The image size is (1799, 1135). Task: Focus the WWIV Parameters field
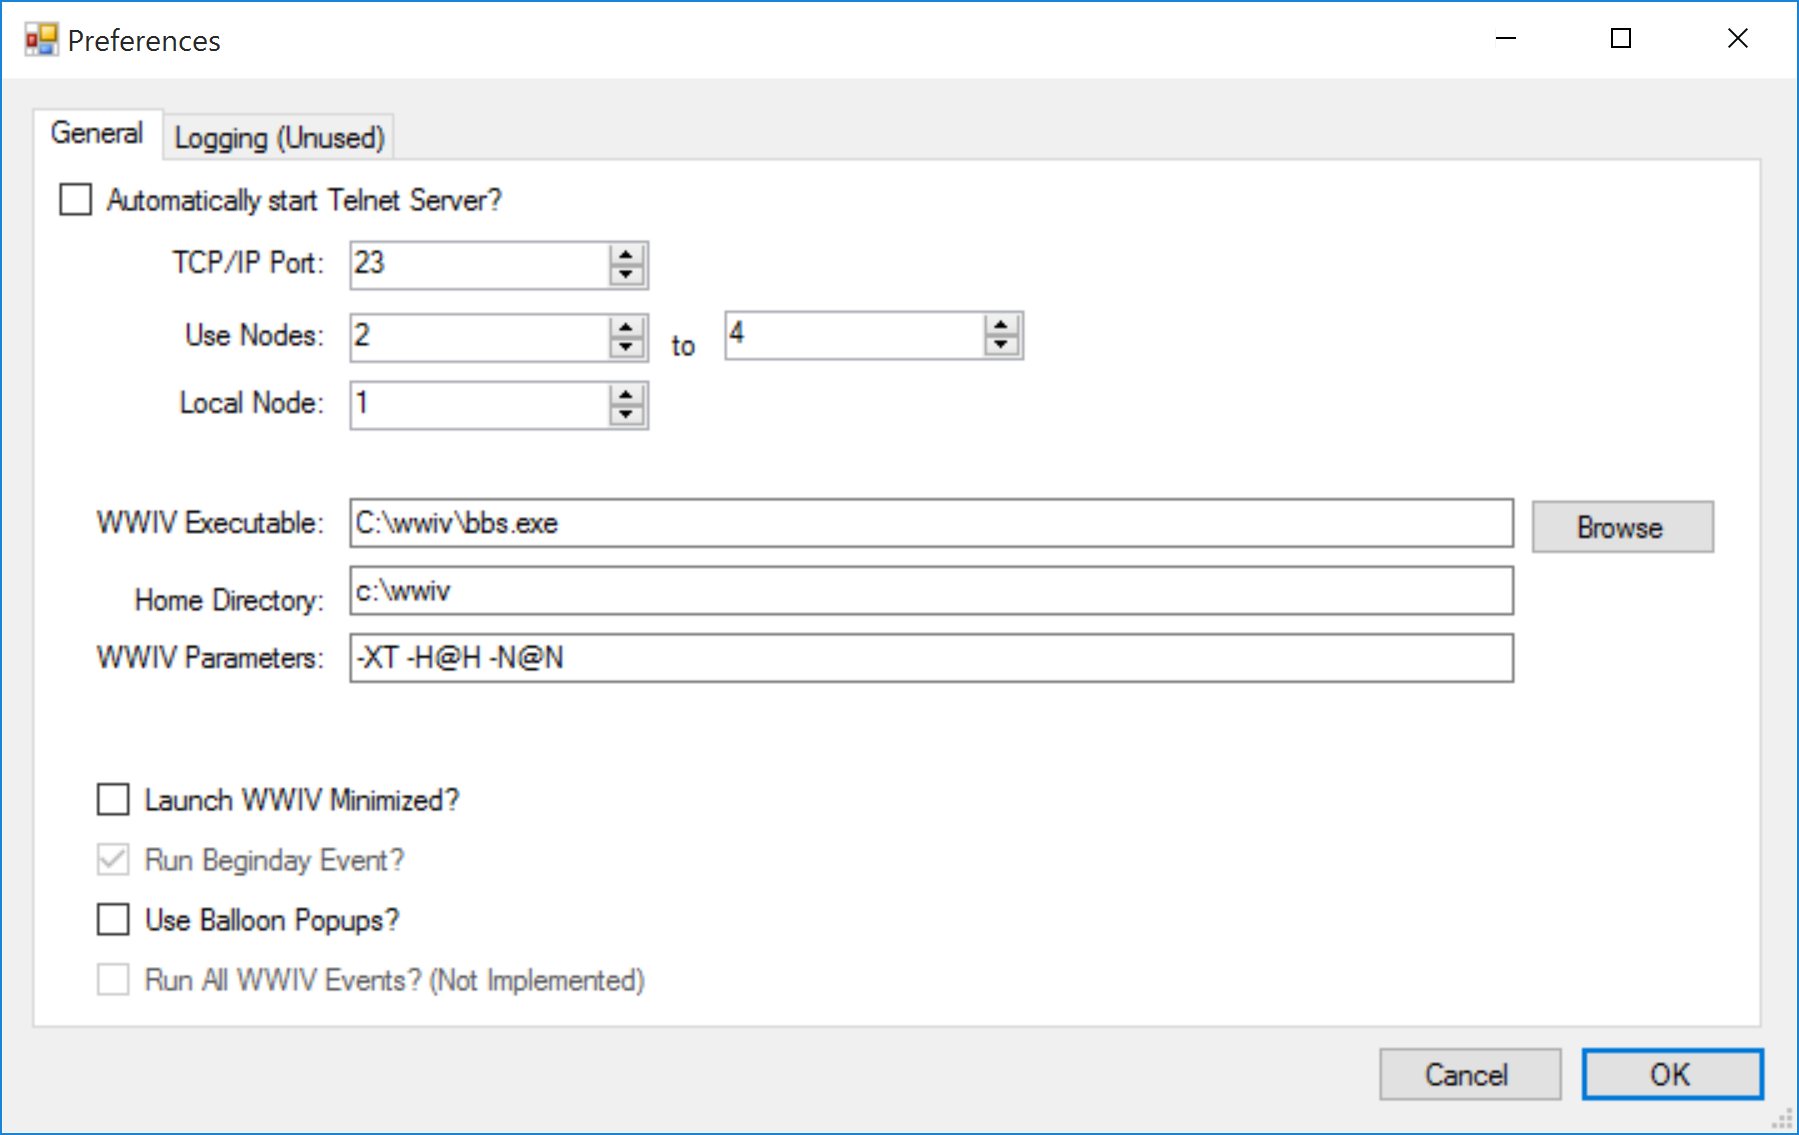click(x=932, y=658)
